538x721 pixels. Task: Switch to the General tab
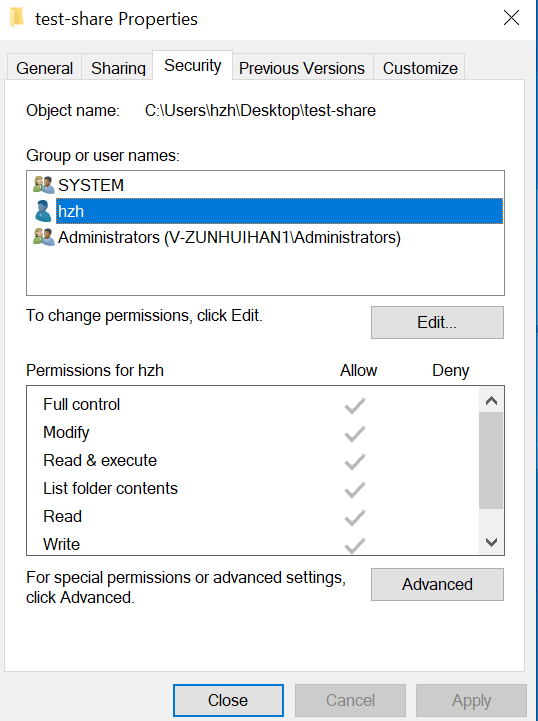tap(45, 68)
